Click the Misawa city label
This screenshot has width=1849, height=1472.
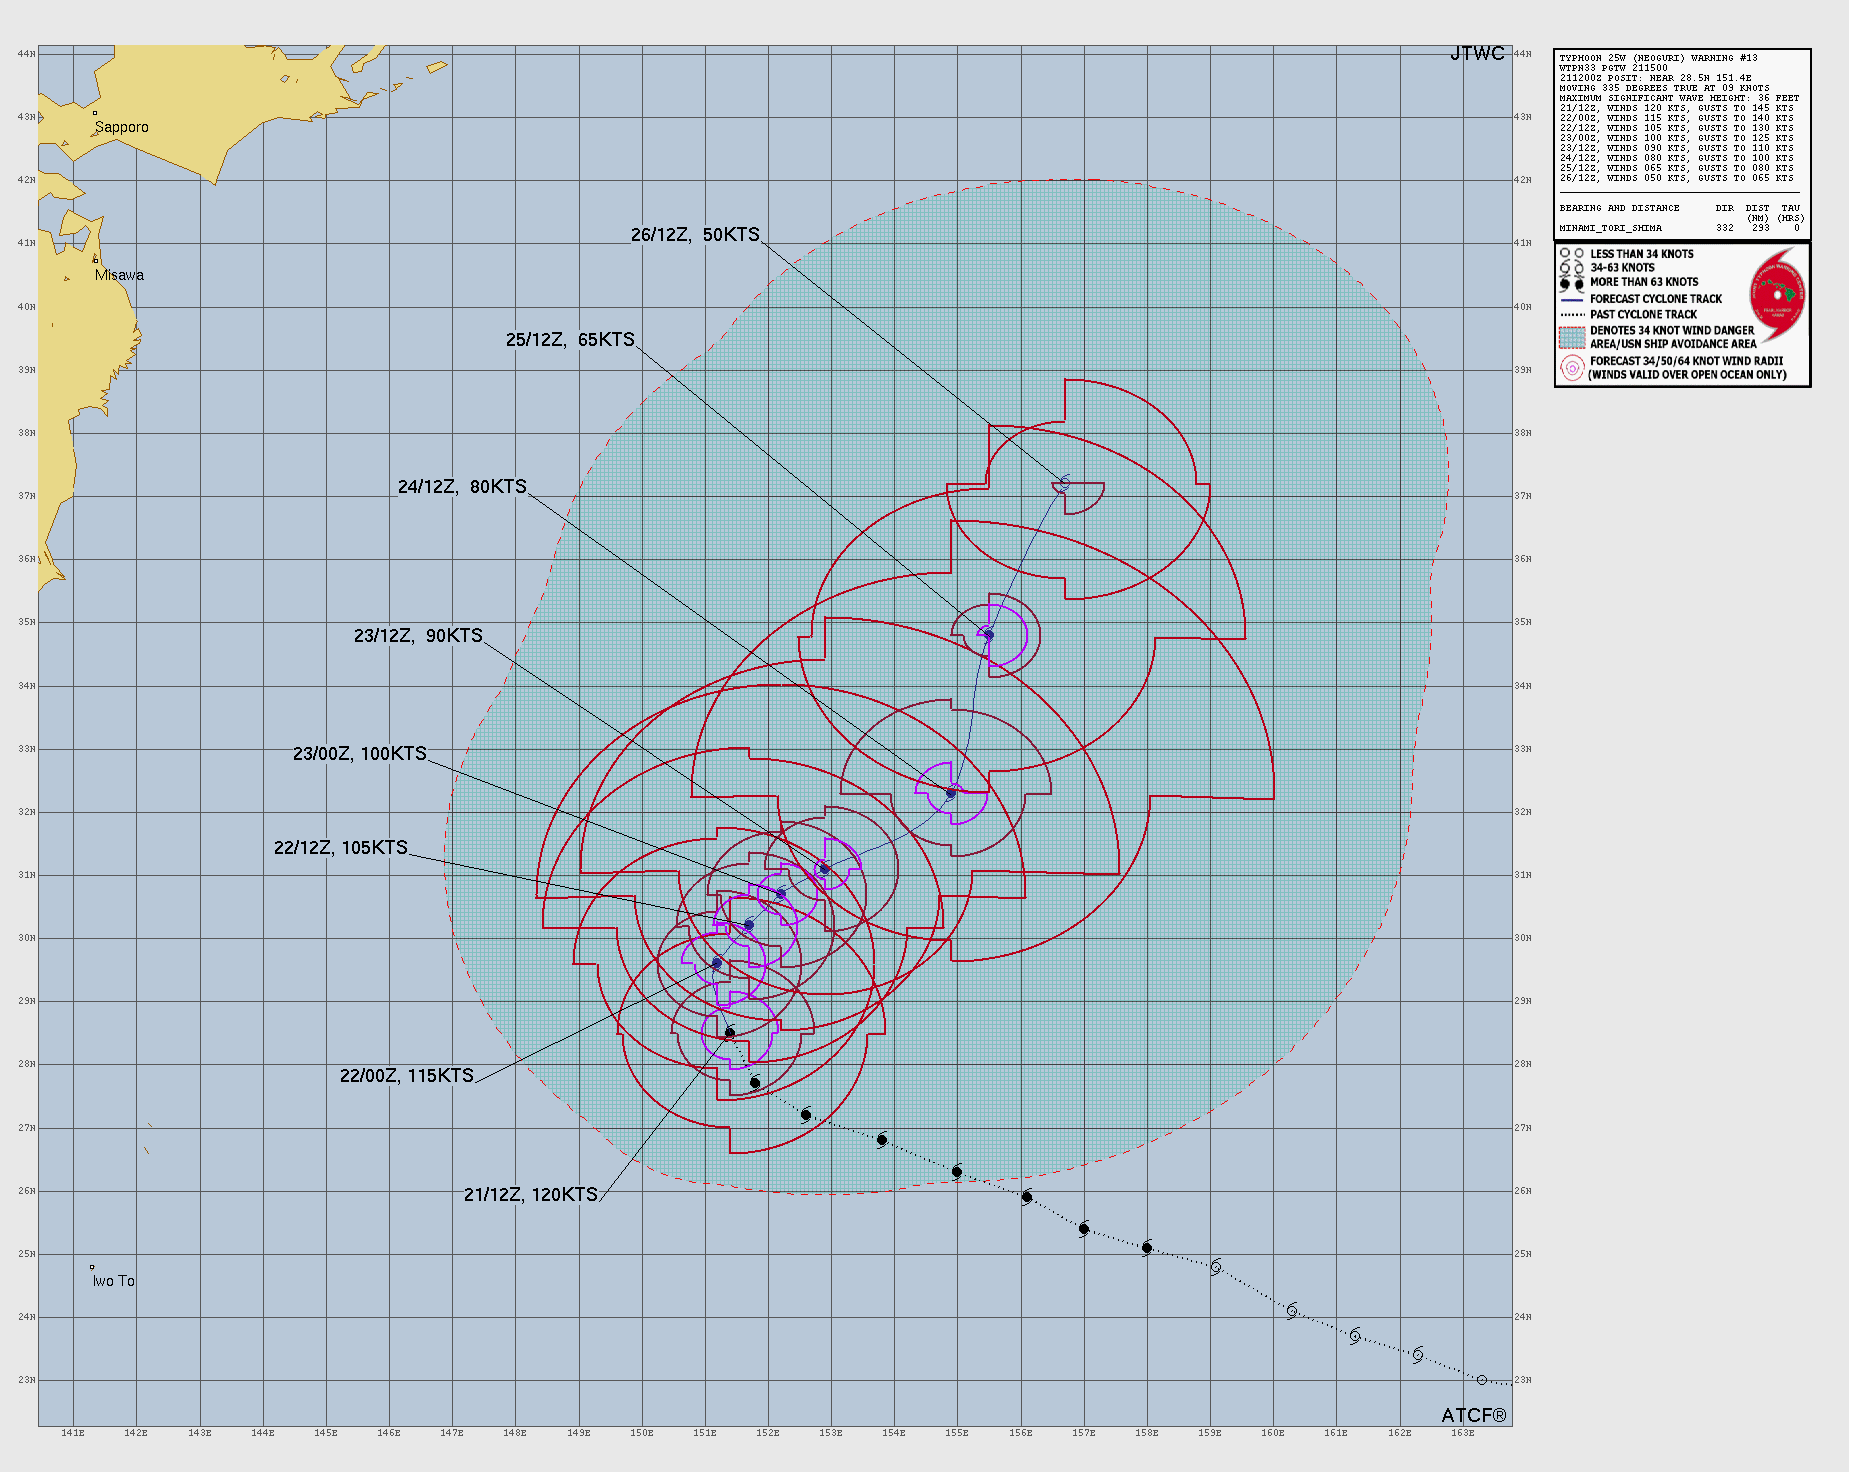pyautogui.click(x=119, y=275)
